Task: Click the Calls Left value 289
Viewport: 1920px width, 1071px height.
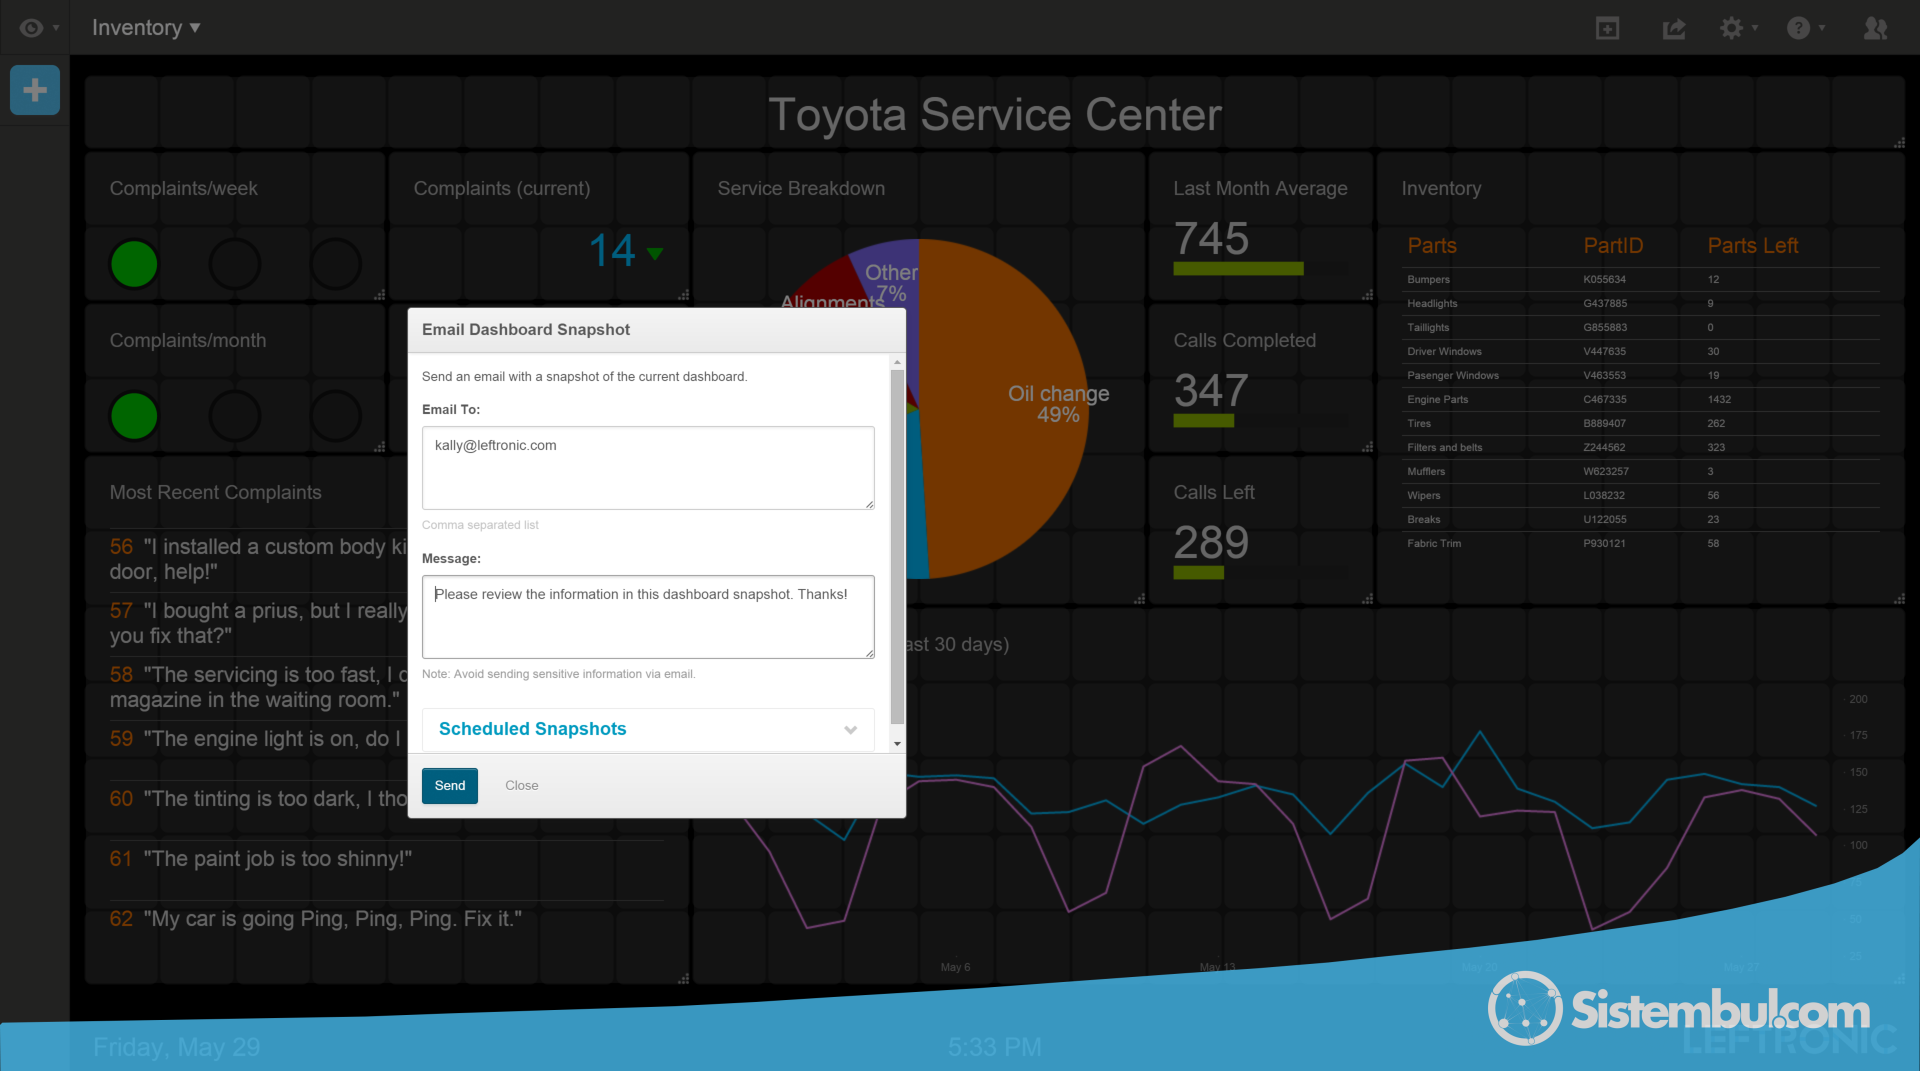Action: [1211, 543]
